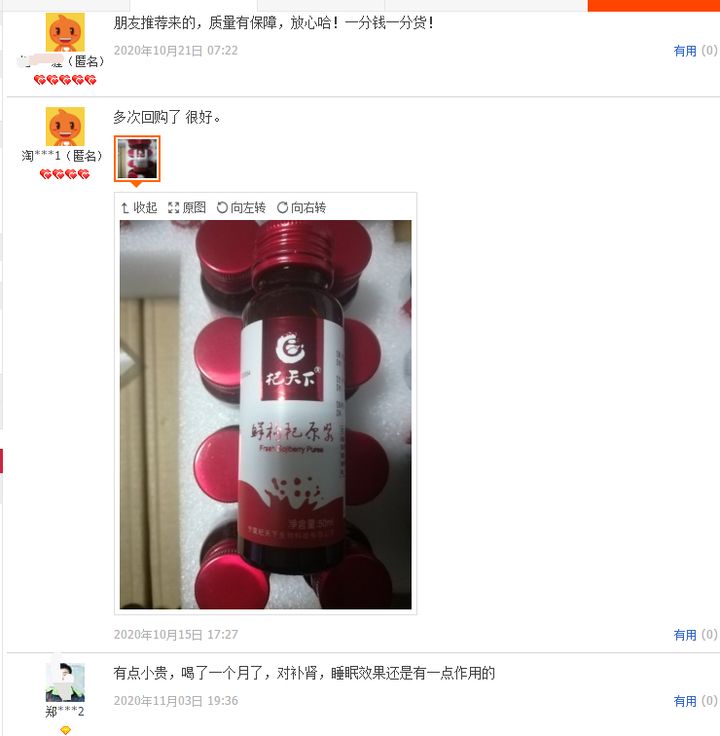Rotate photo left with 向左转
Viewport: 720px width, 736px height.
coord(241,207)
